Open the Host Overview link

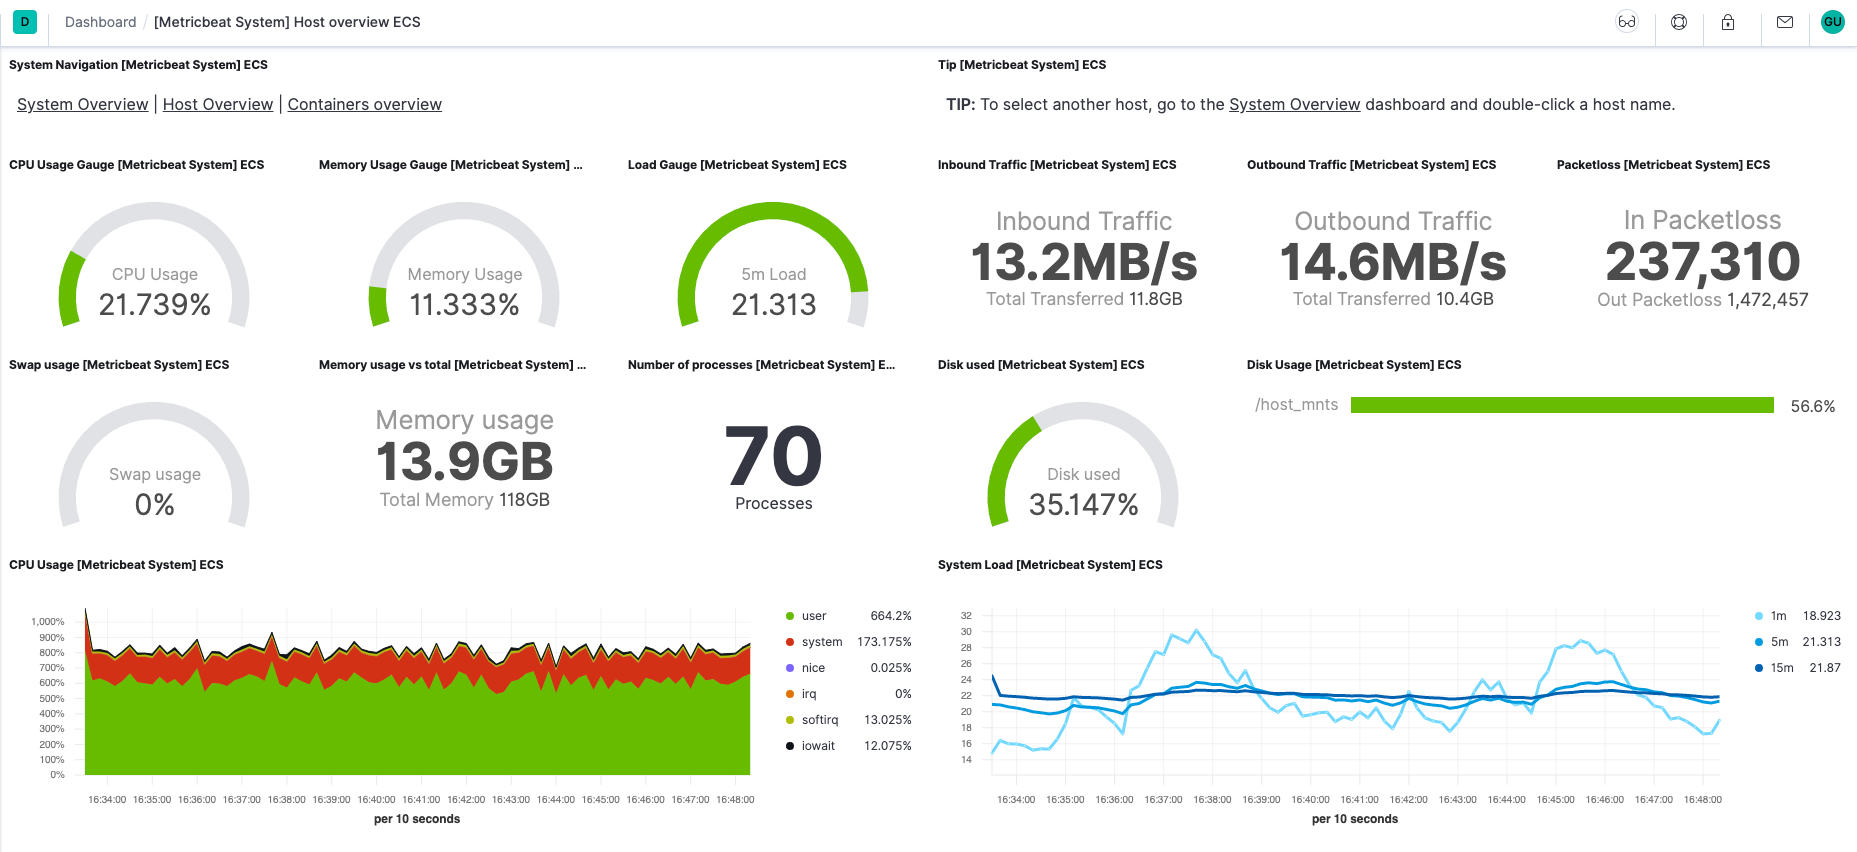pos(217,104)
